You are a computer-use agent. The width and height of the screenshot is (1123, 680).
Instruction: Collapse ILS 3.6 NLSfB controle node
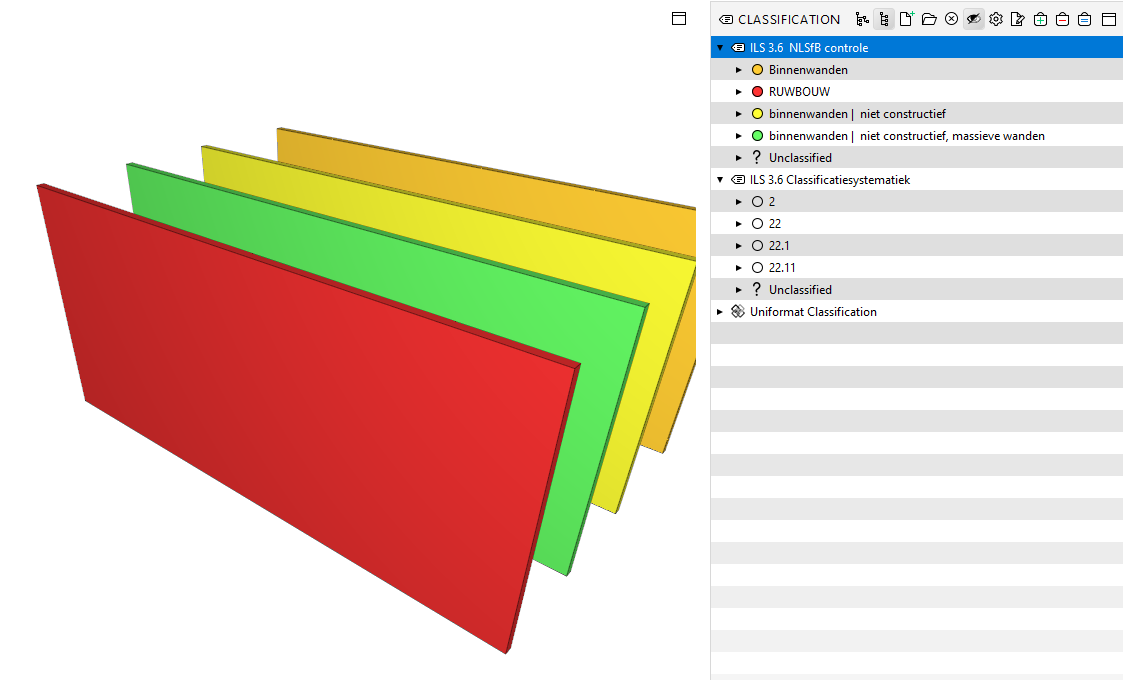[720, 48]
